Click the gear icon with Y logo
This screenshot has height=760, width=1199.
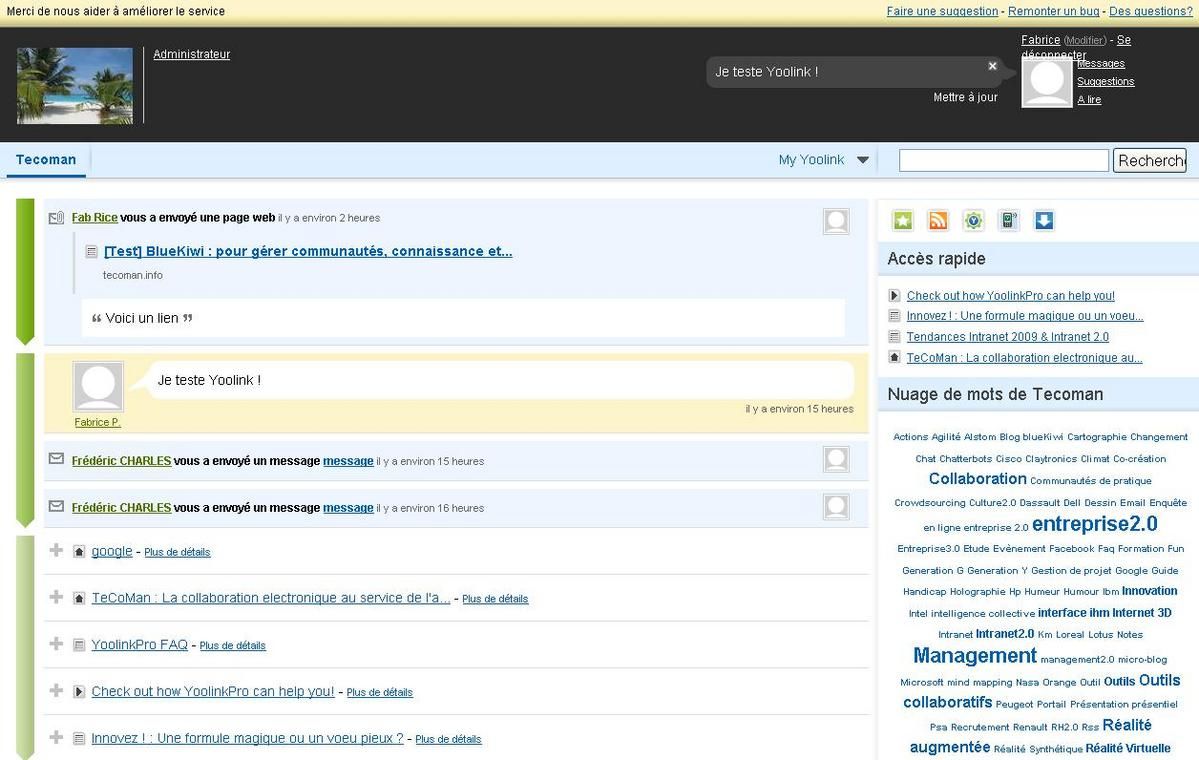pos(973,221)
